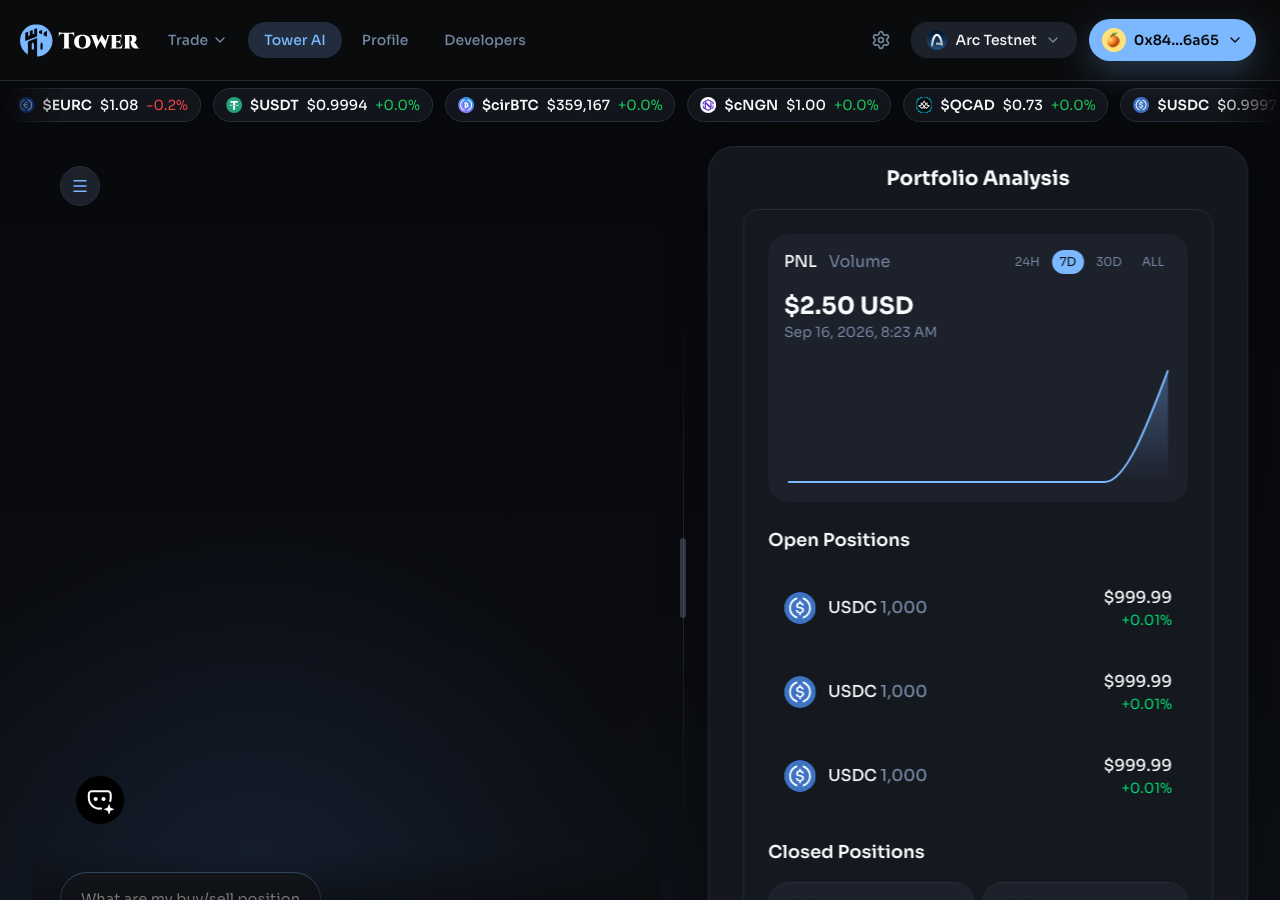This screenshot has width=1280, height=900.
Task: Click the $QCAD $0.73 ticker pill
Action: tap(1005, 105)
